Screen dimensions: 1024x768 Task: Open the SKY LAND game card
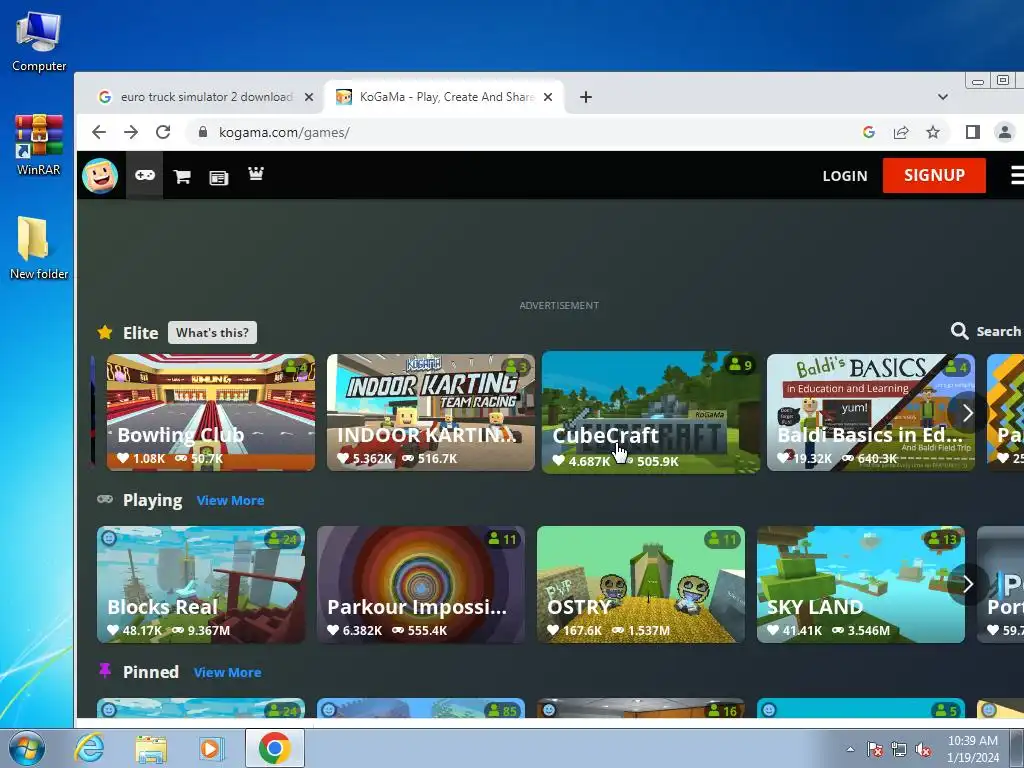(861, 584)
